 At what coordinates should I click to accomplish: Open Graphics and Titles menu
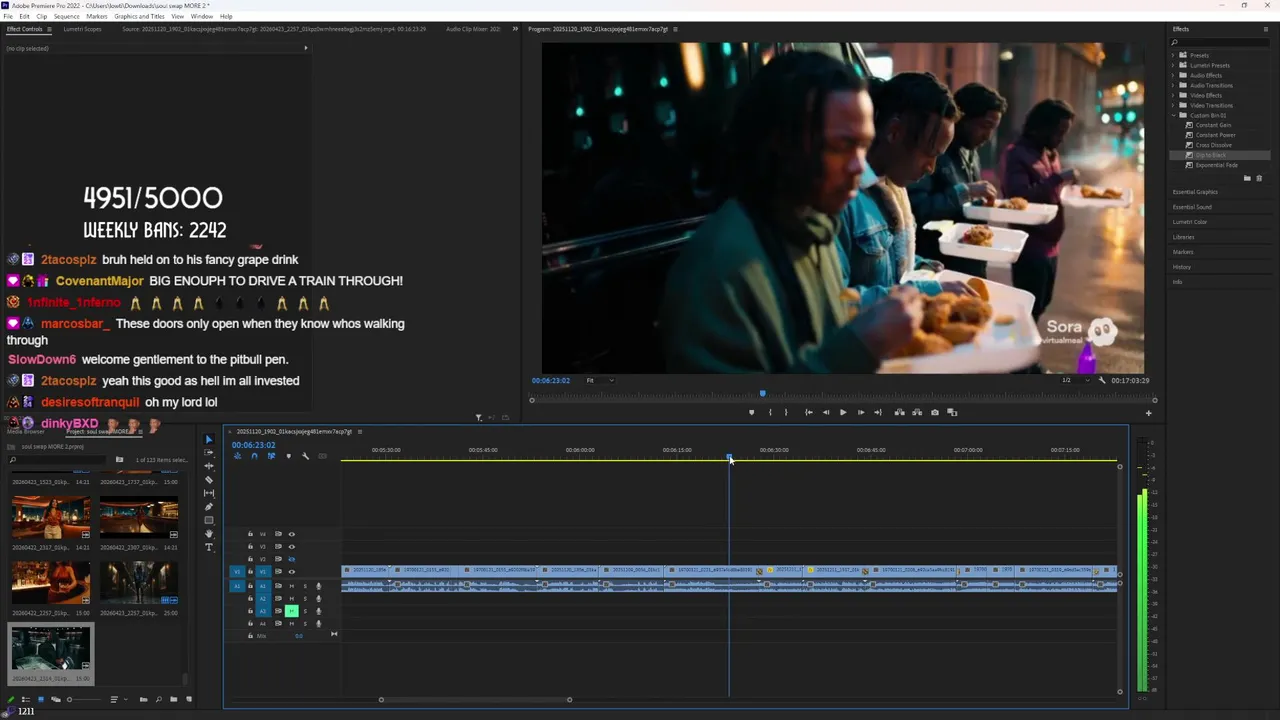coord(139,16)
